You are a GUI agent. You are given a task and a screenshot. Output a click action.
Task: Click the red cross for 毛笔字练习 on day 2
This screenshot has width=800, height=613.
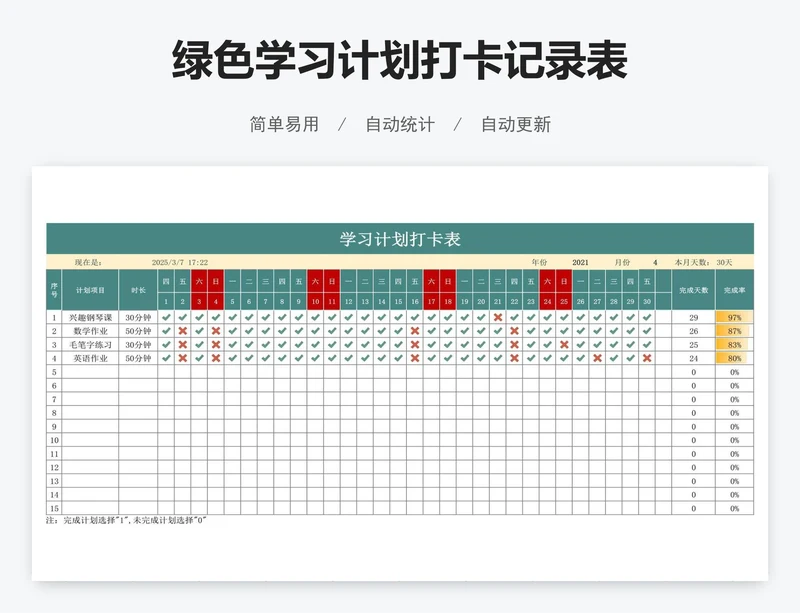coord(183,345)
